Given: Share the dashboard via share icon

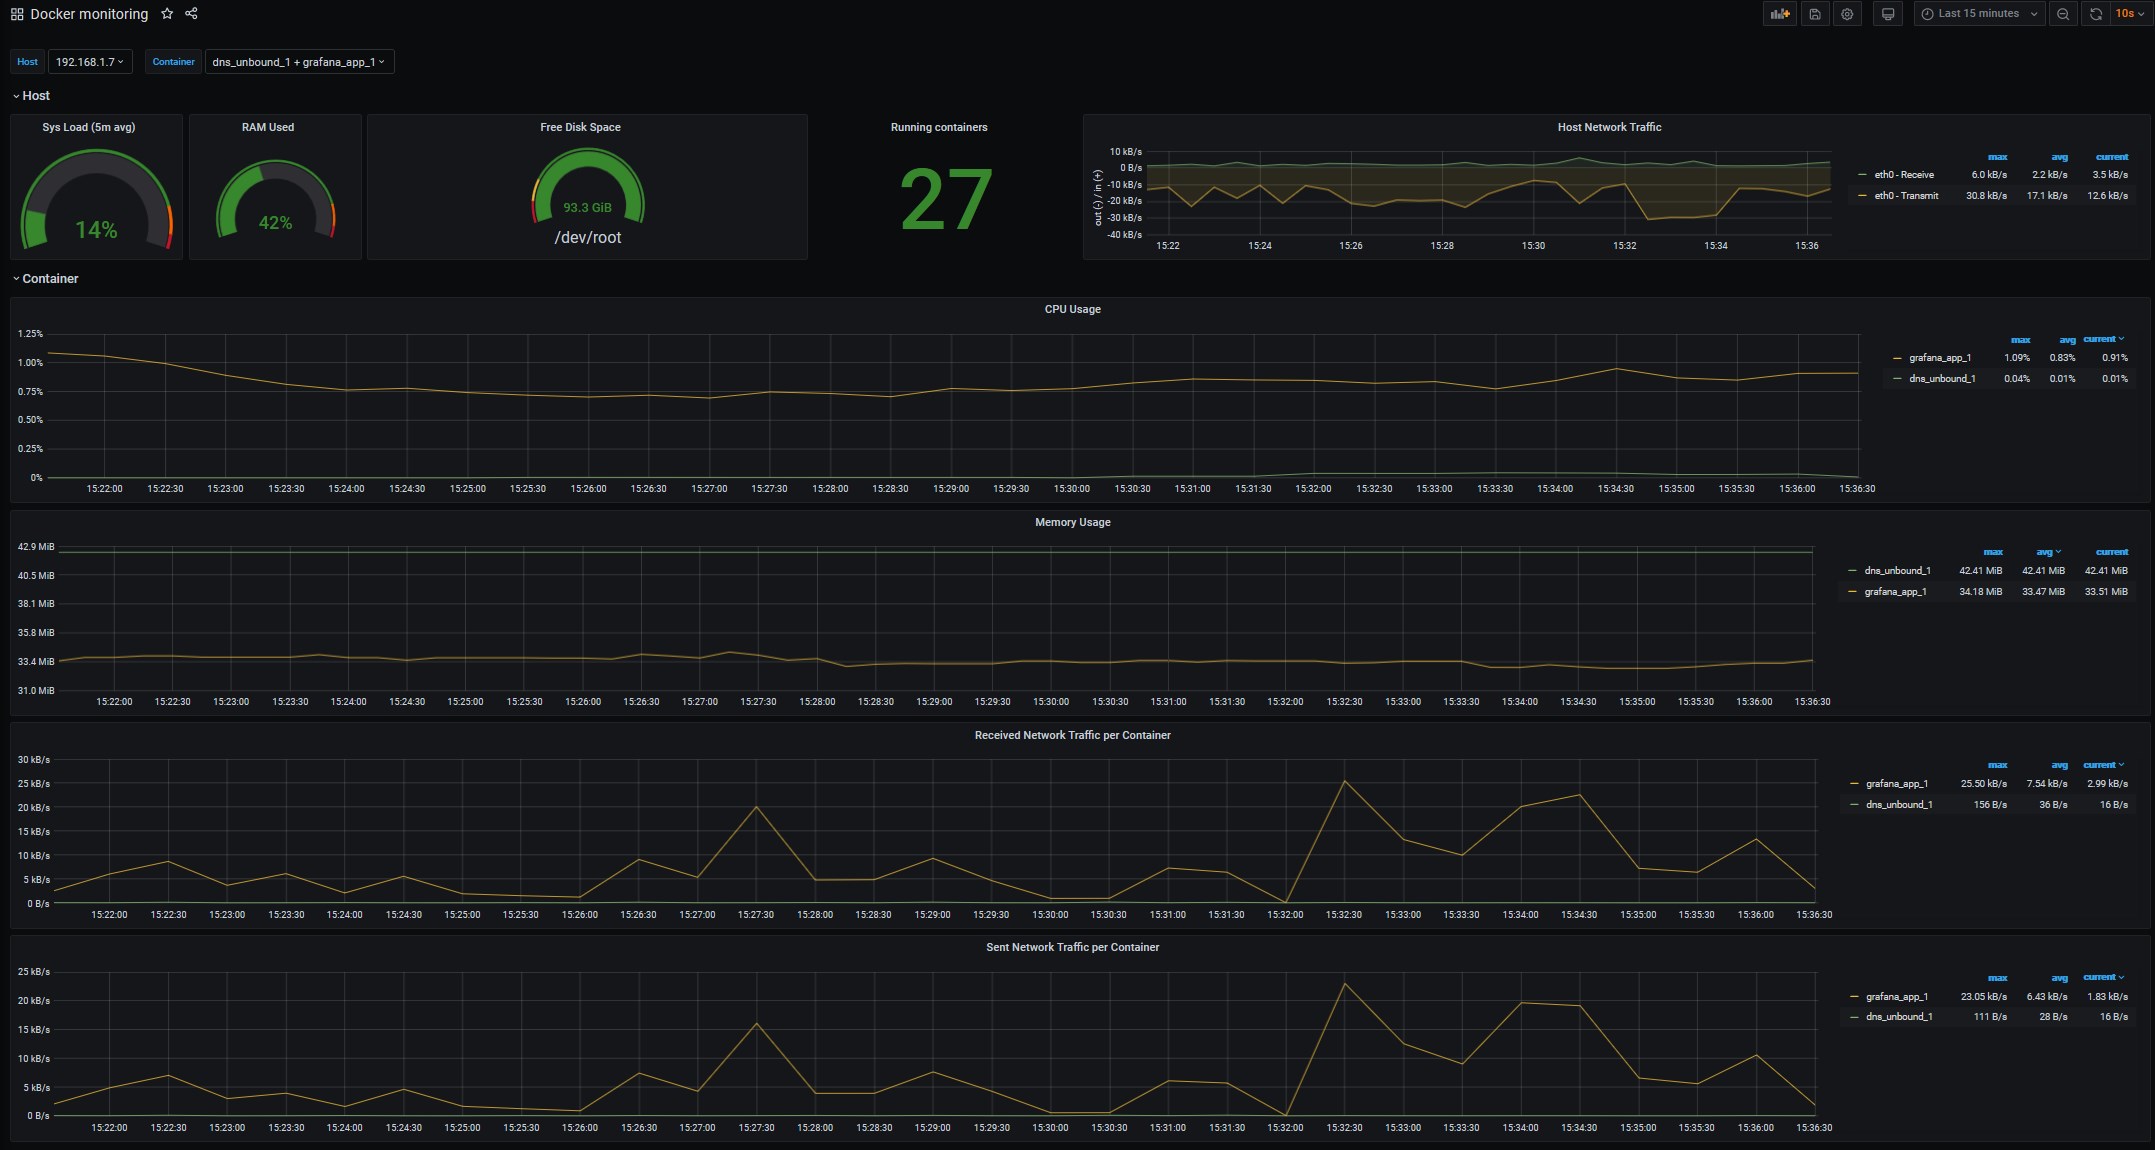Looking at the screenshot, I should click(x=191, y=14).
